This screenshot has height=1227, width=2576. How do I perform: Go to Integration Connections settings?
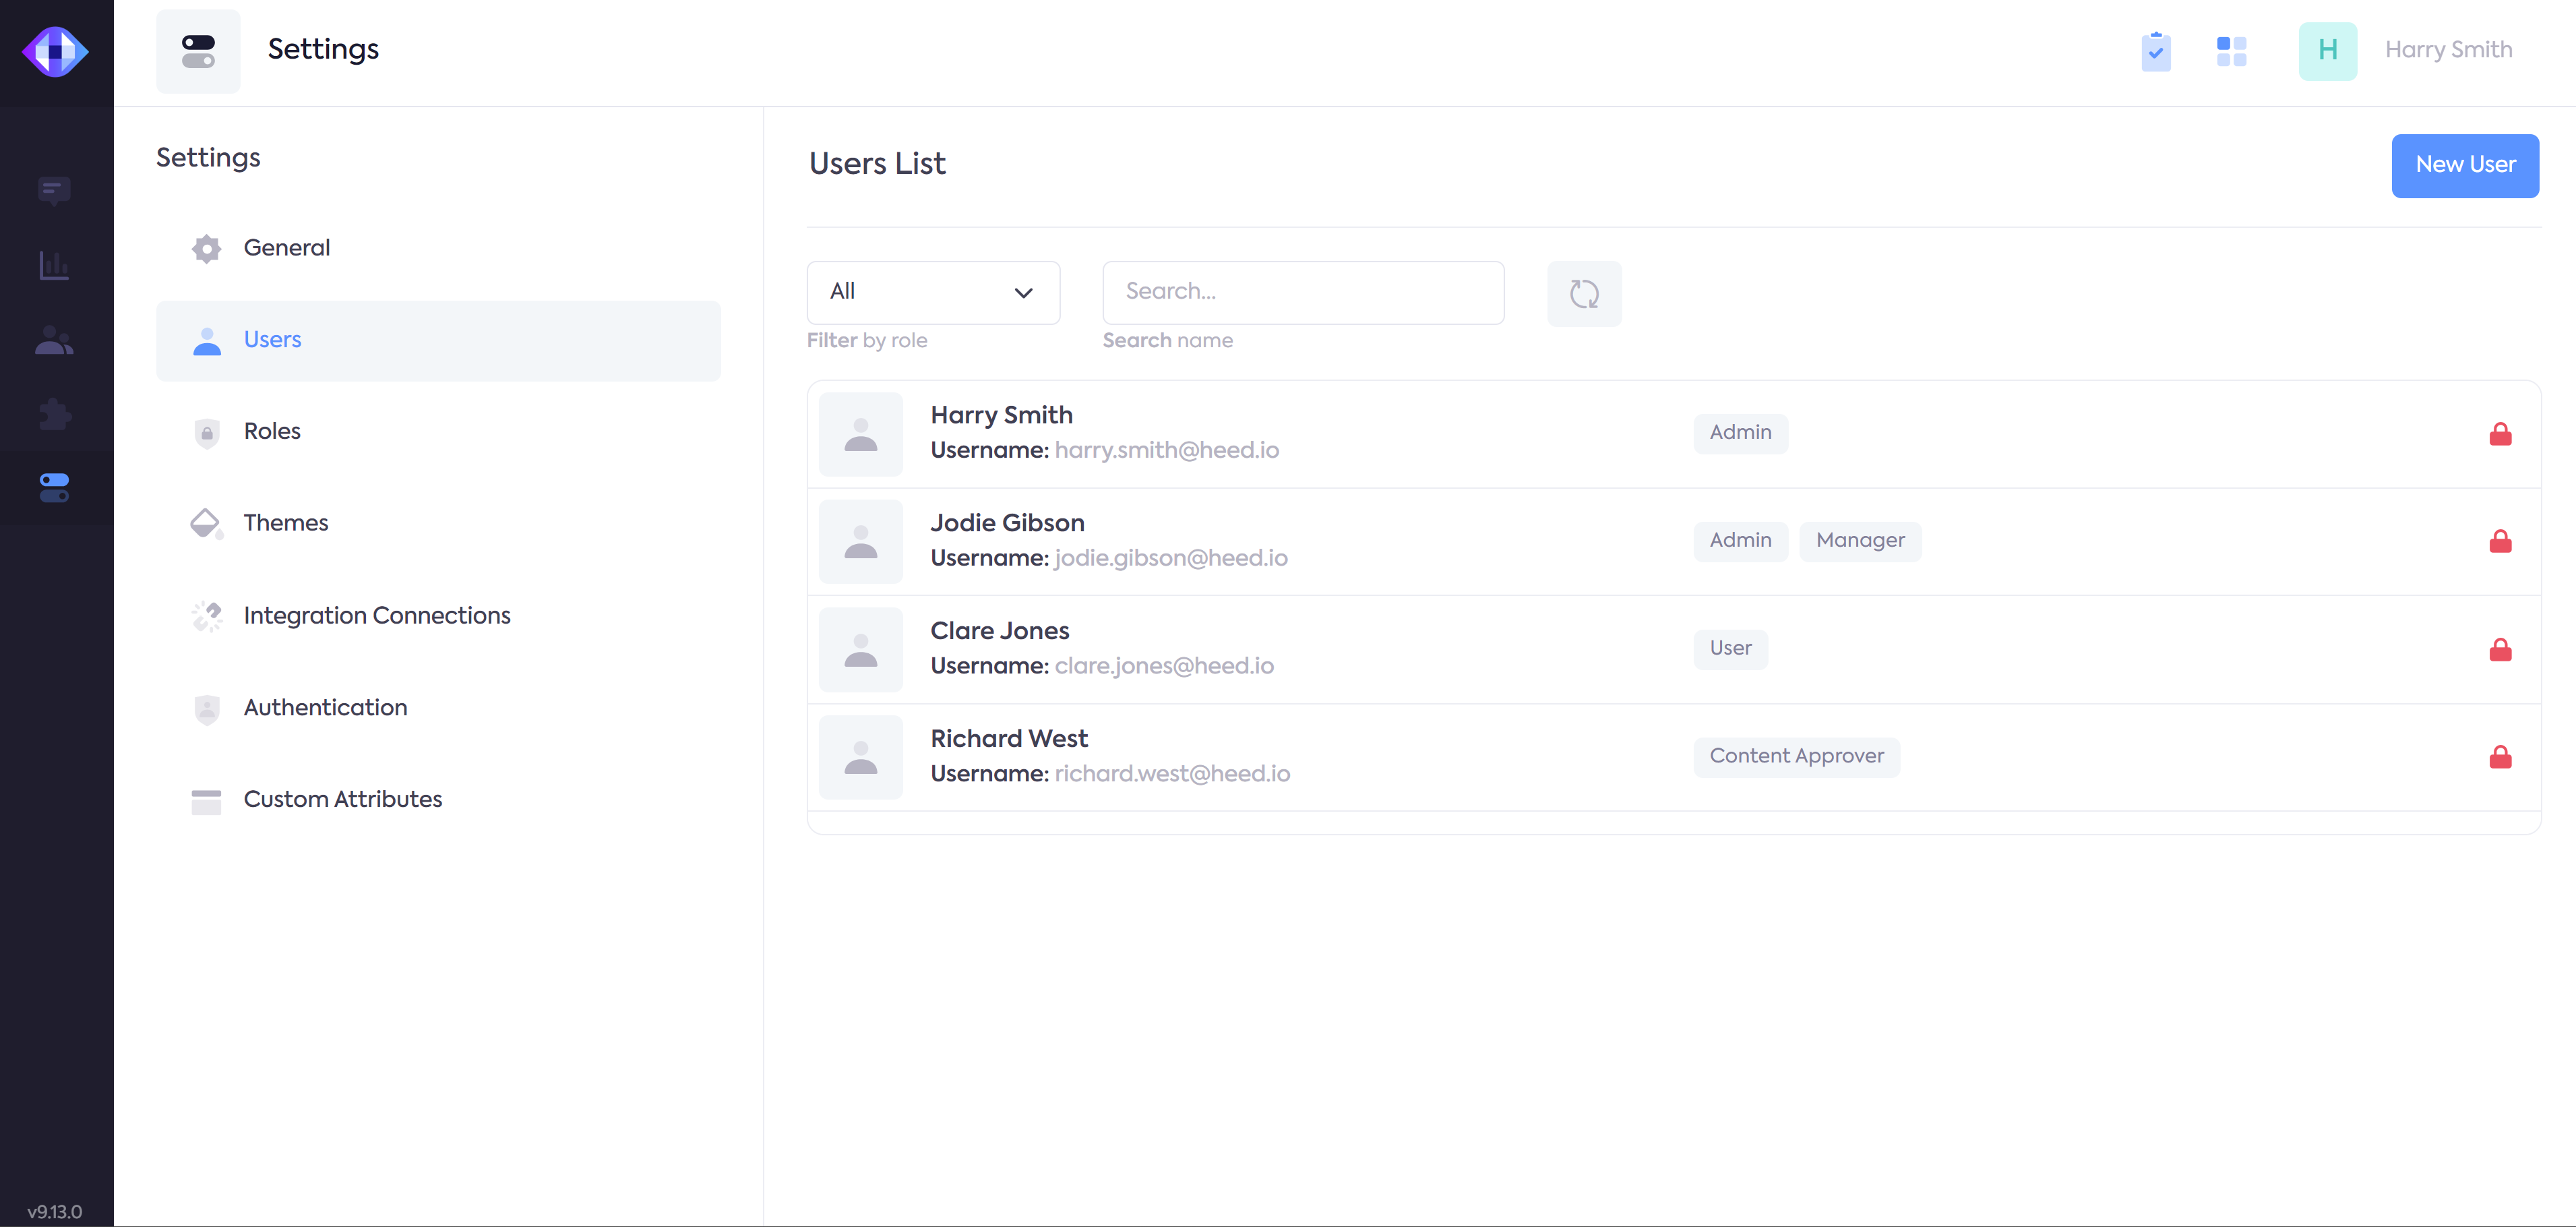pyautogui.click(x=376, y=615)
